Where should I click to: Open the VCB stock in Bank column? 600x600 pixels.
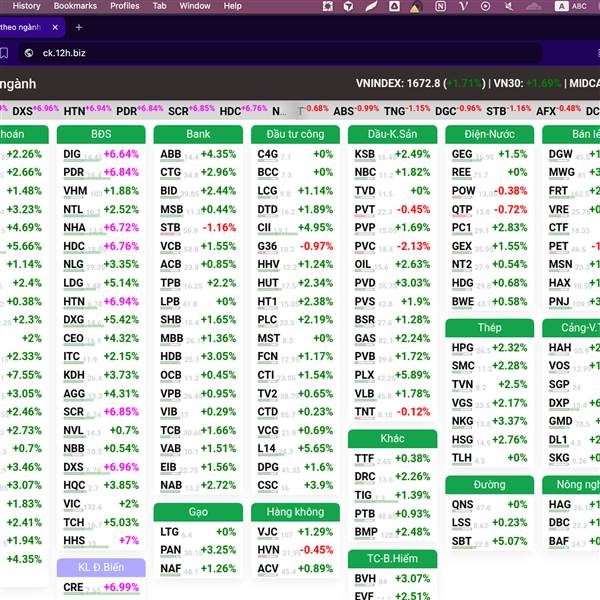tap(171, 246)
